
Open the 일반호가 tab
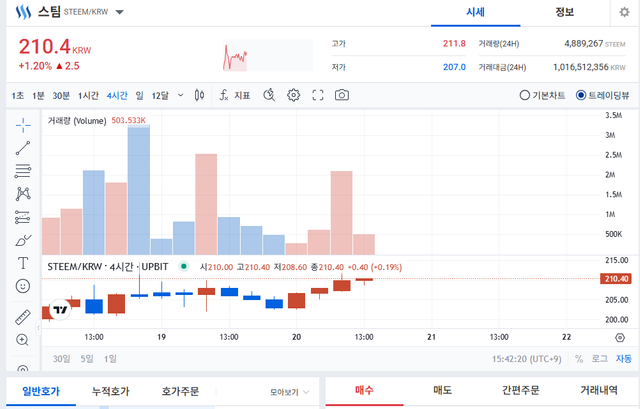[x=41, y=391]
